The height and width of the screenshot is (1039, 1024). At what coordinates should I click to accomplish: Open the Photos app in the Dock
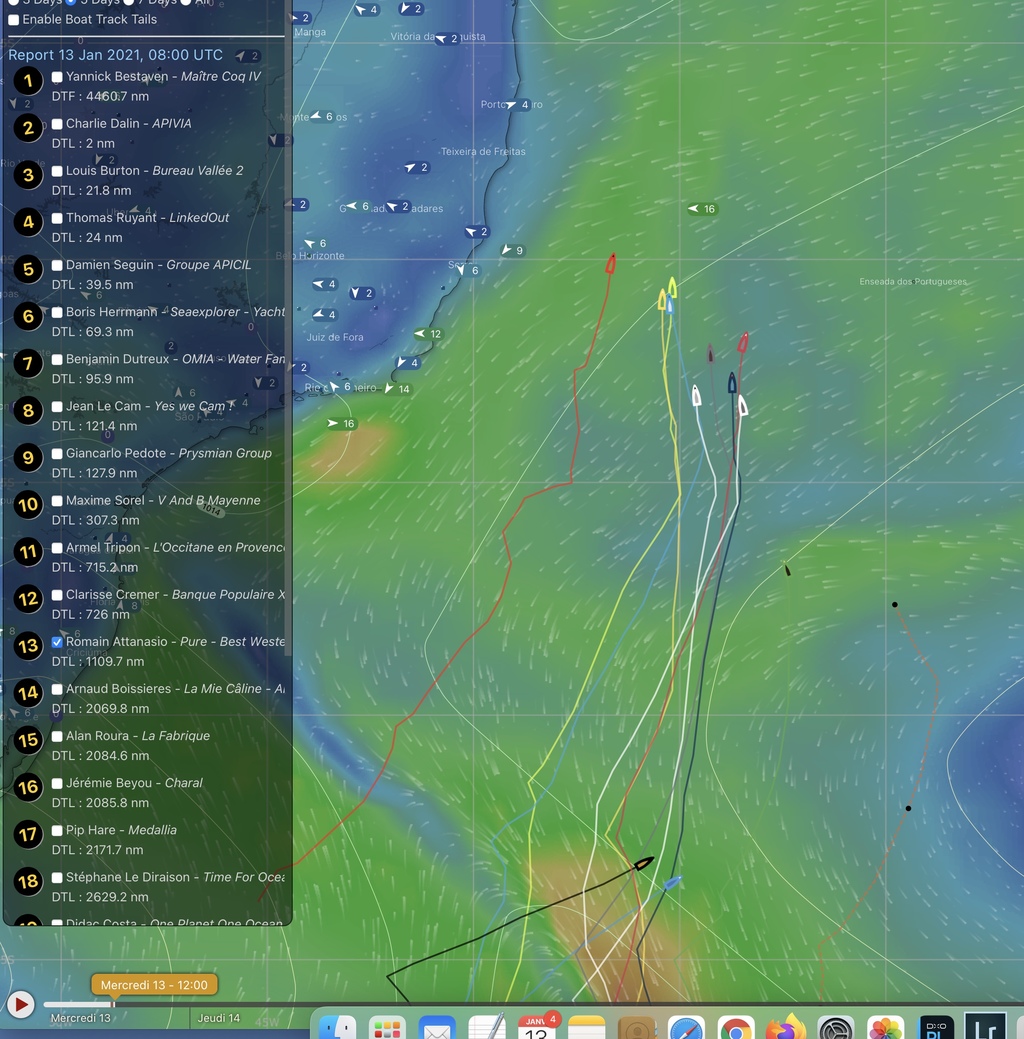885,1027
